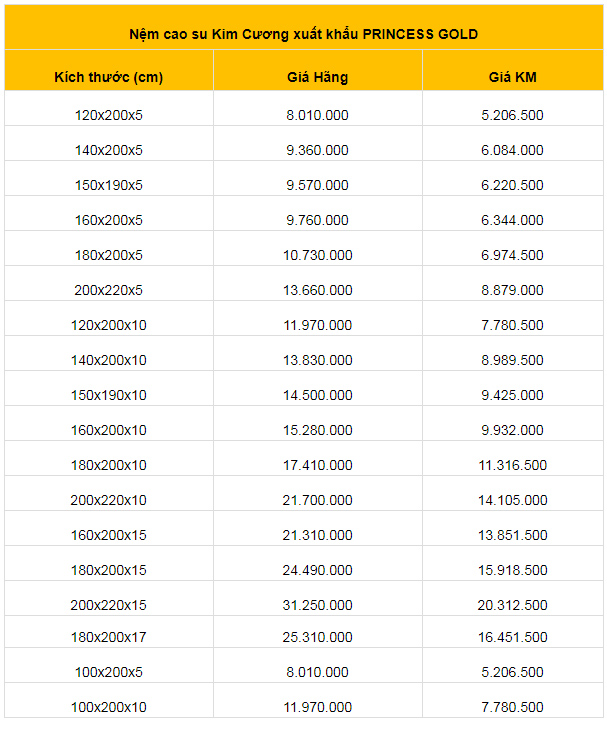Select the 180x200x15 size cell
The image size is (607, 729).
[109, 570]
